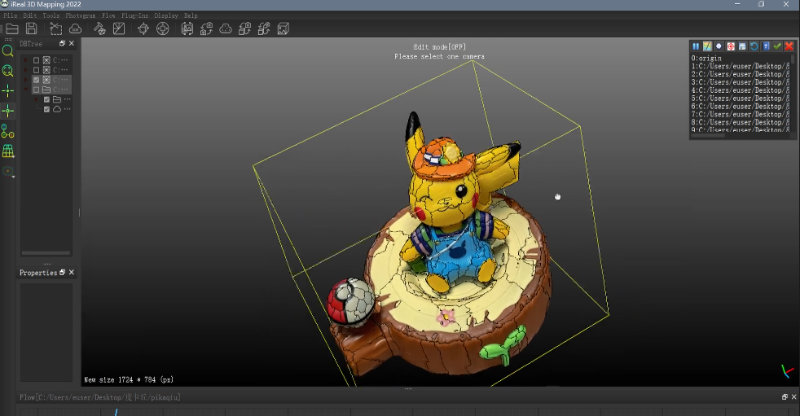Click the Open folder icon in toolbar

point(12,29)
